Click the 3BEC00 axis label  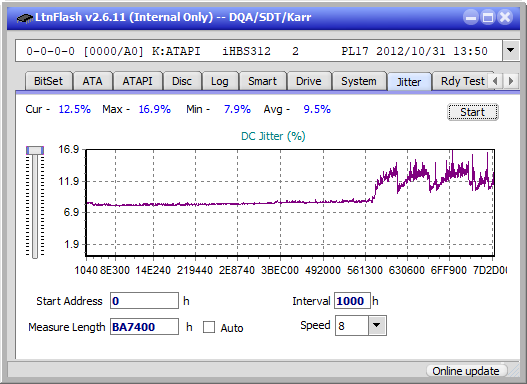(x=280, y=270)
